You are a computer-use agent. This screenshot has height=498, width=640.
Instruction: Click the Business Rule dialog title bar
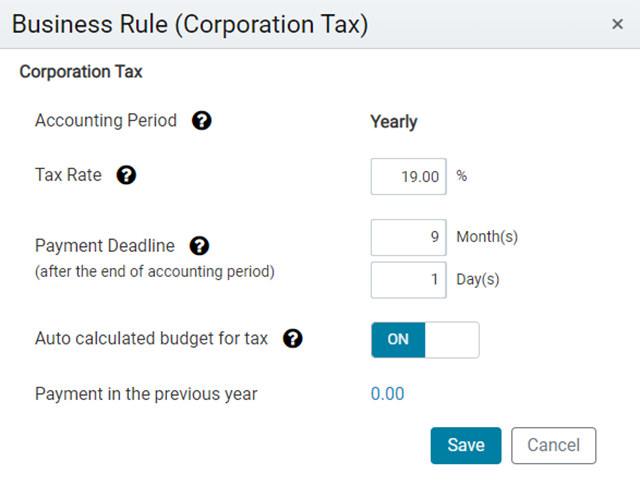pyautogui.click(x=320, y=24)
